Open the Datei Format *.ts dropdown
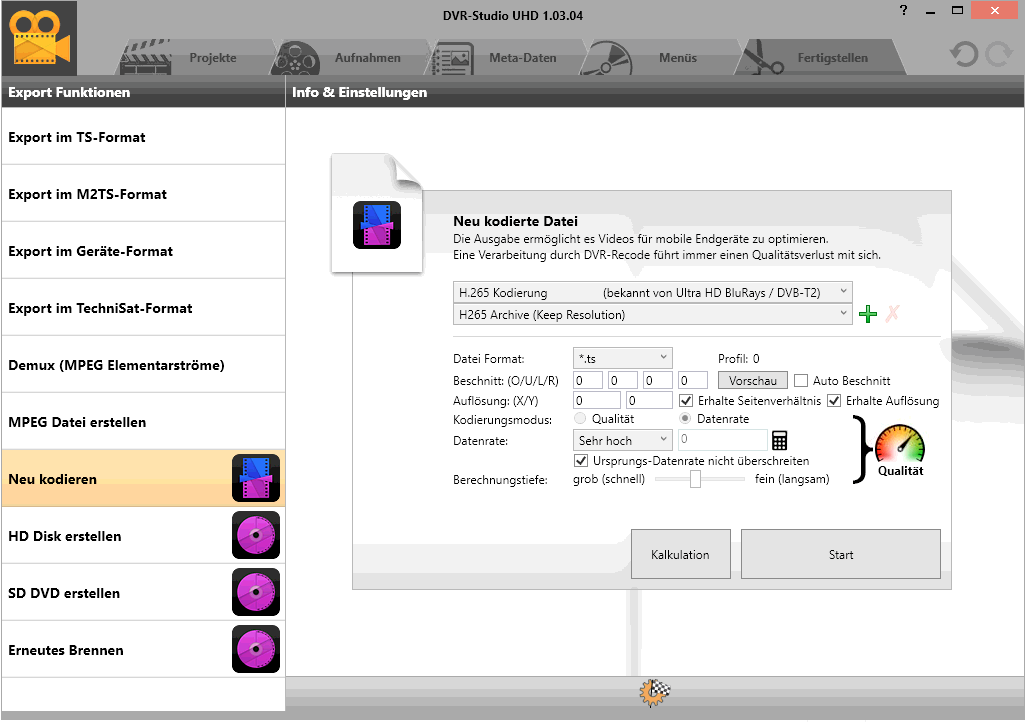Image resolution: width=1025 pixels, height=722 pixels. [622, 358]
